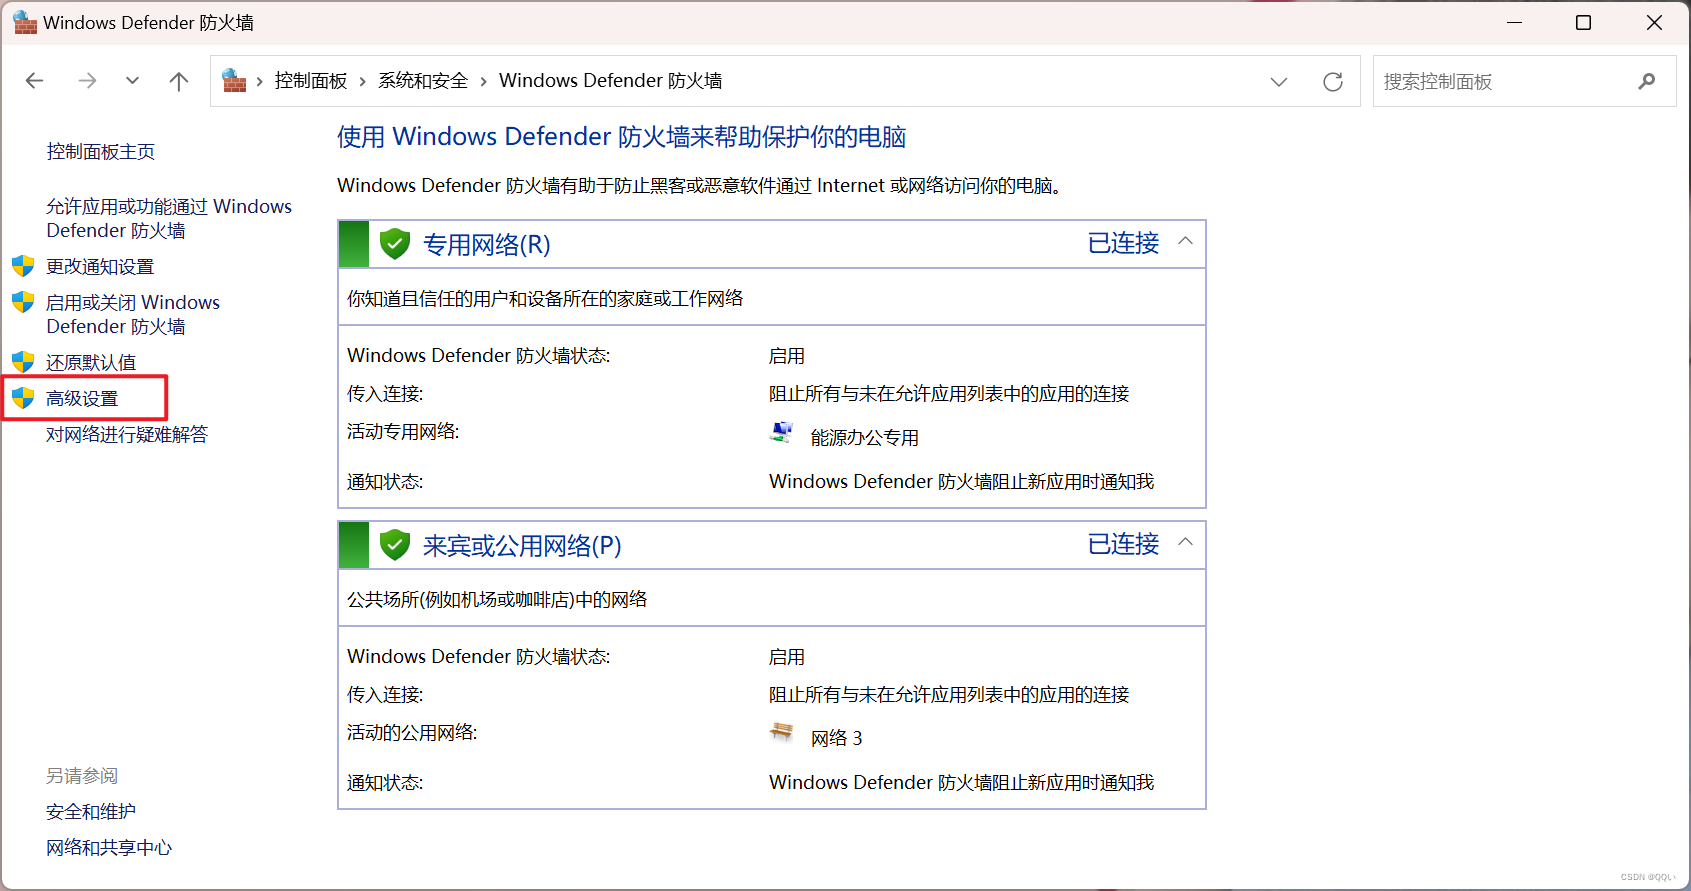The width and height of the screenshot is (1691, 891).
Task: Click bench icon beside 网络 3
Action: point(782,732)
